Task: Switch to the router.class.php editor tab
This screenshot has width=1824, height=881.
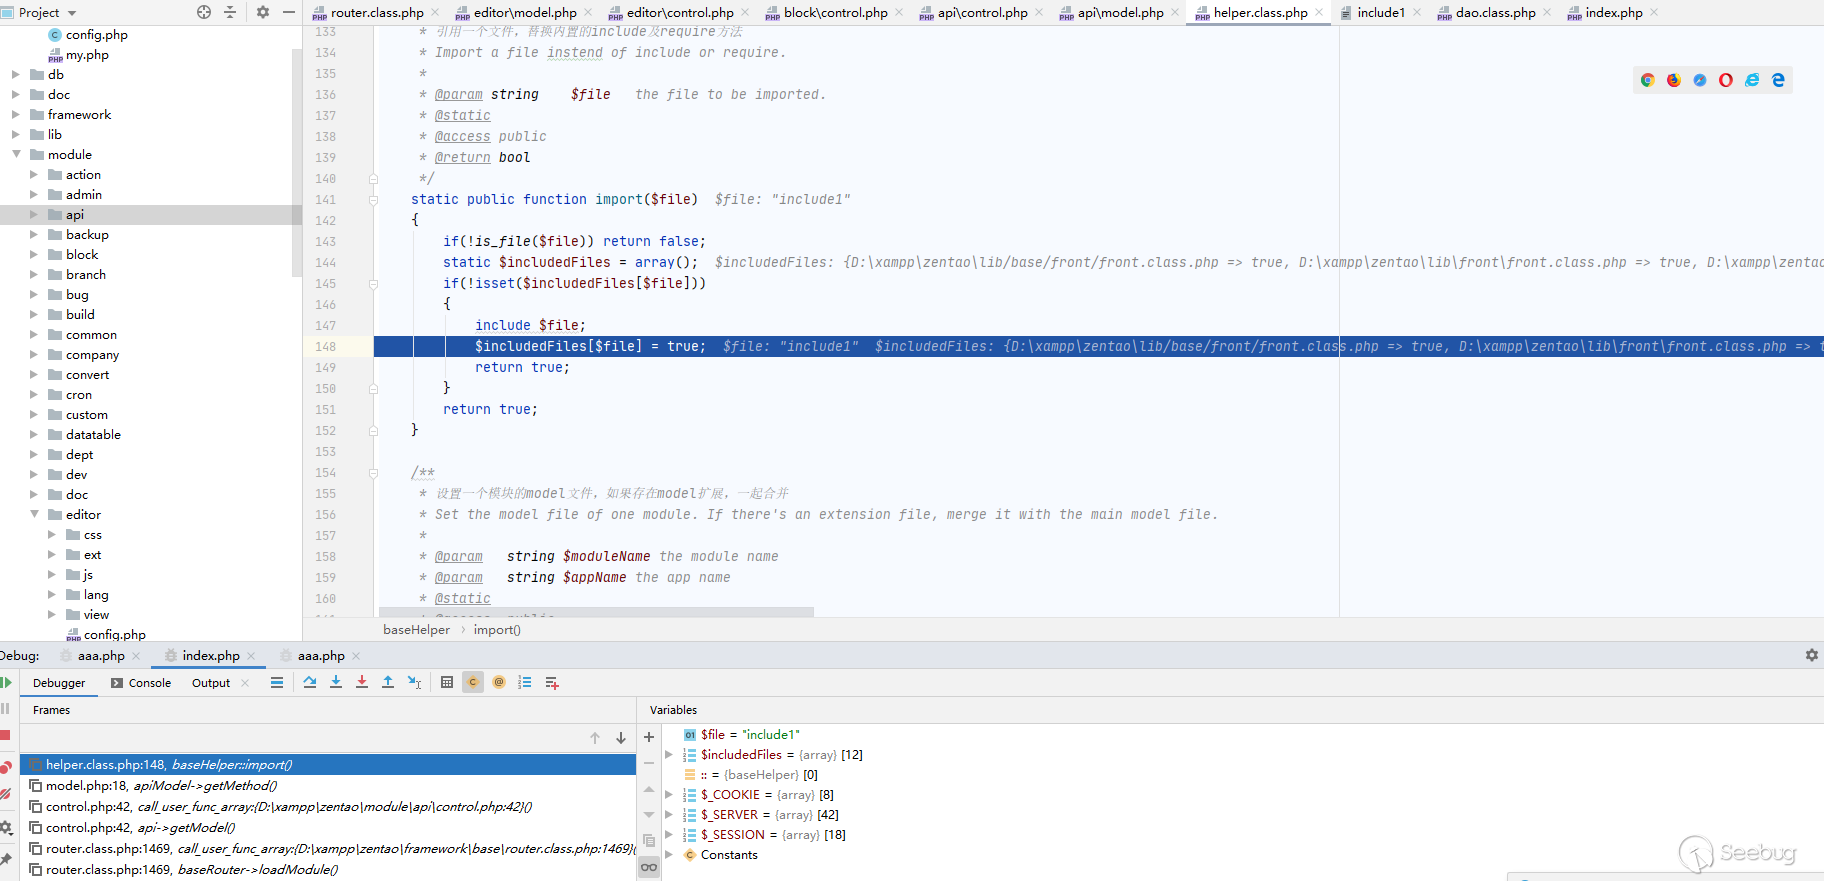Action: [x=376, y=13]
